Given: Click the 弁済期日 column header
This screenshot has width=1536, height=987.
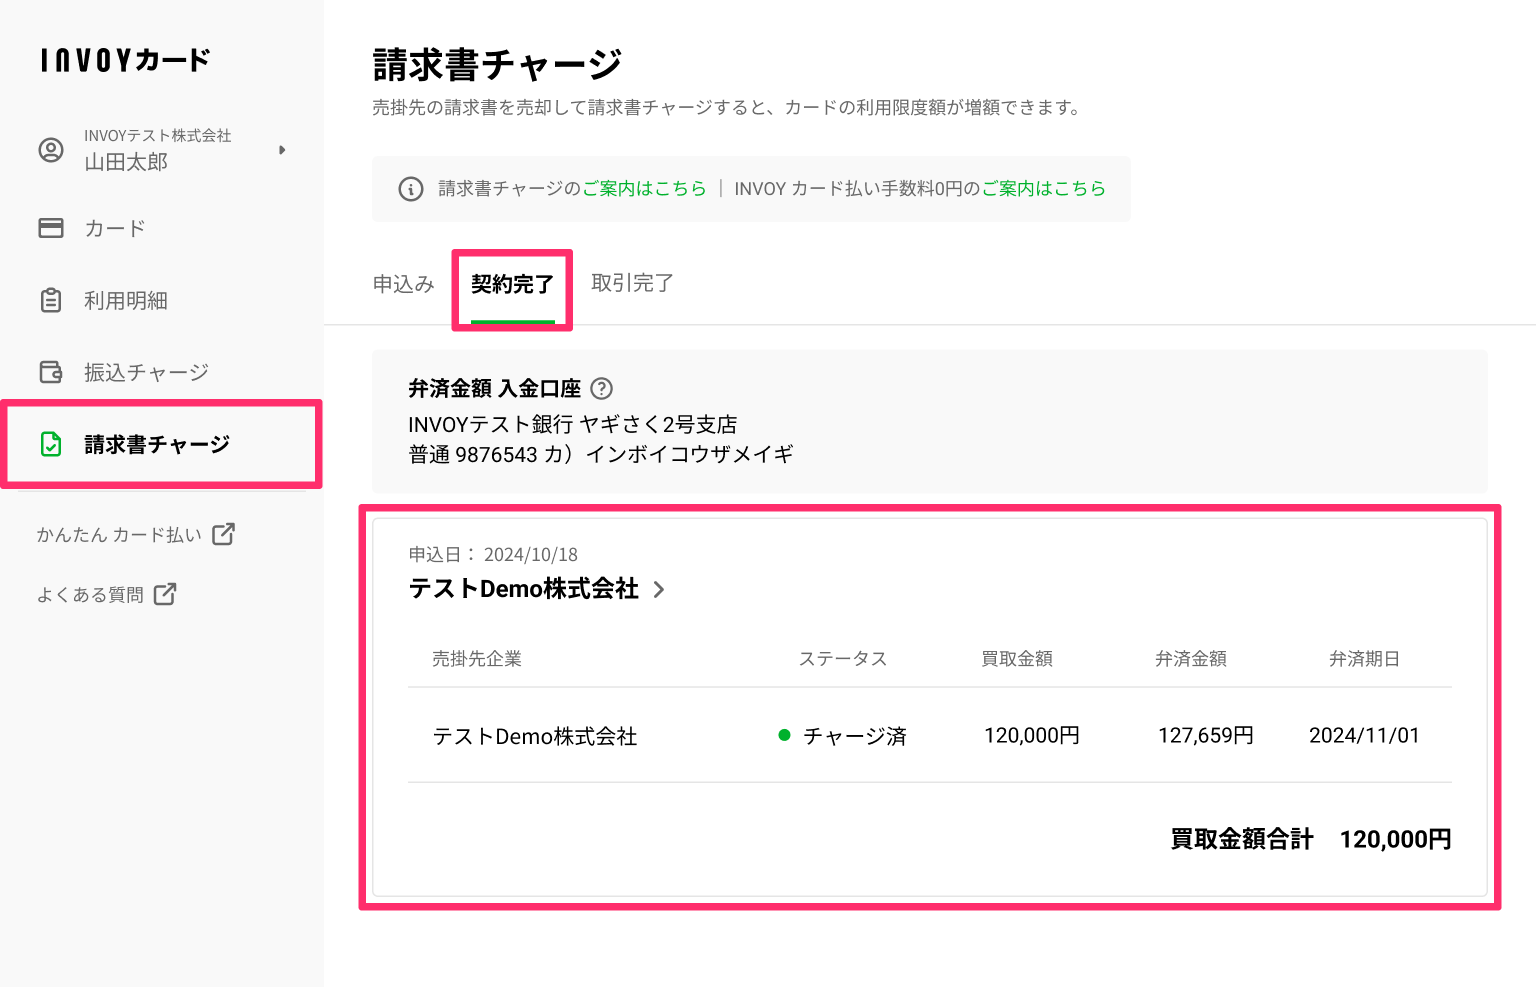Looking at the screenshot, I should (1364, 658).
